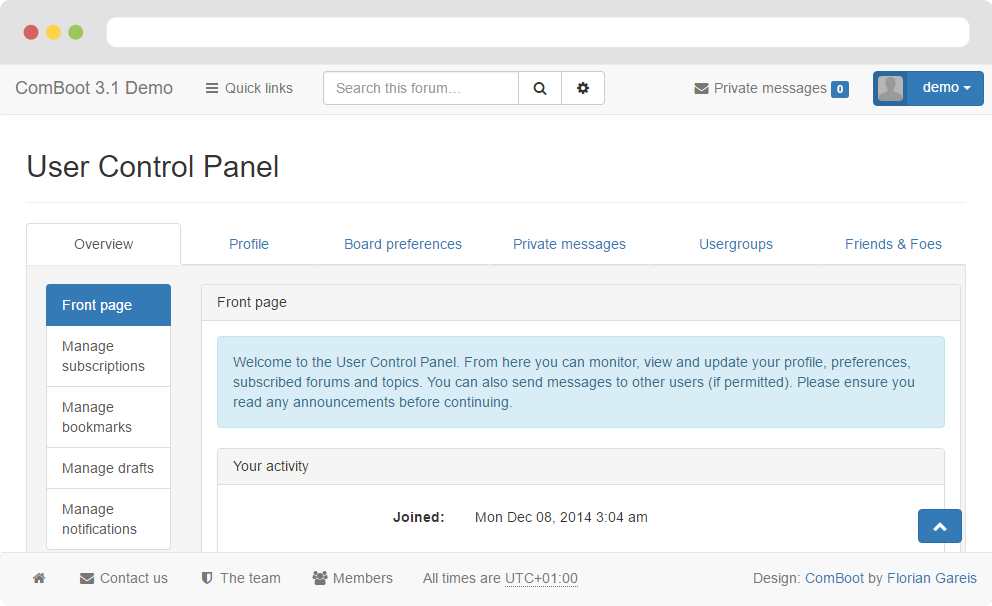Viewport: 992px width, 606px height.
Task: Go to board index home icon
Action: [x=39, y=578]
